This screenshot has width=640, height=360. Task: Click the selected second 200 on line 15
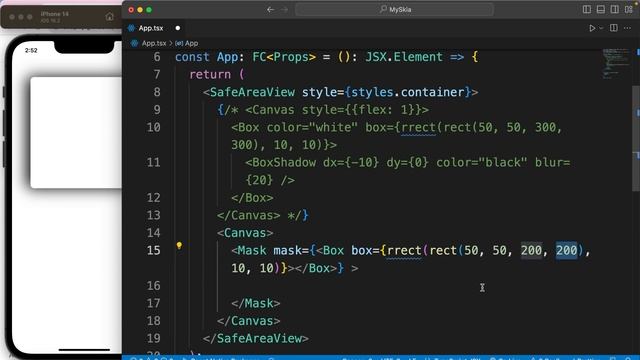coord(567,250)
